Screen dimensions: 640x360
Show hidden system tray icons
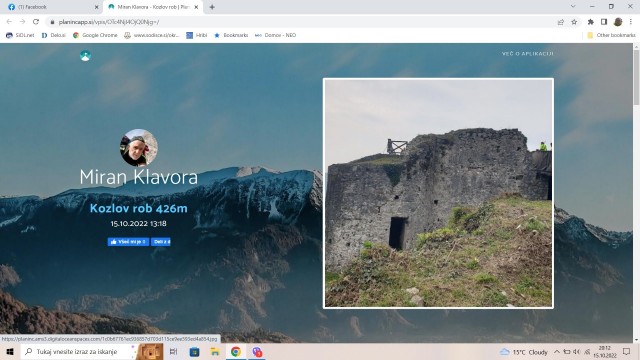557,351
